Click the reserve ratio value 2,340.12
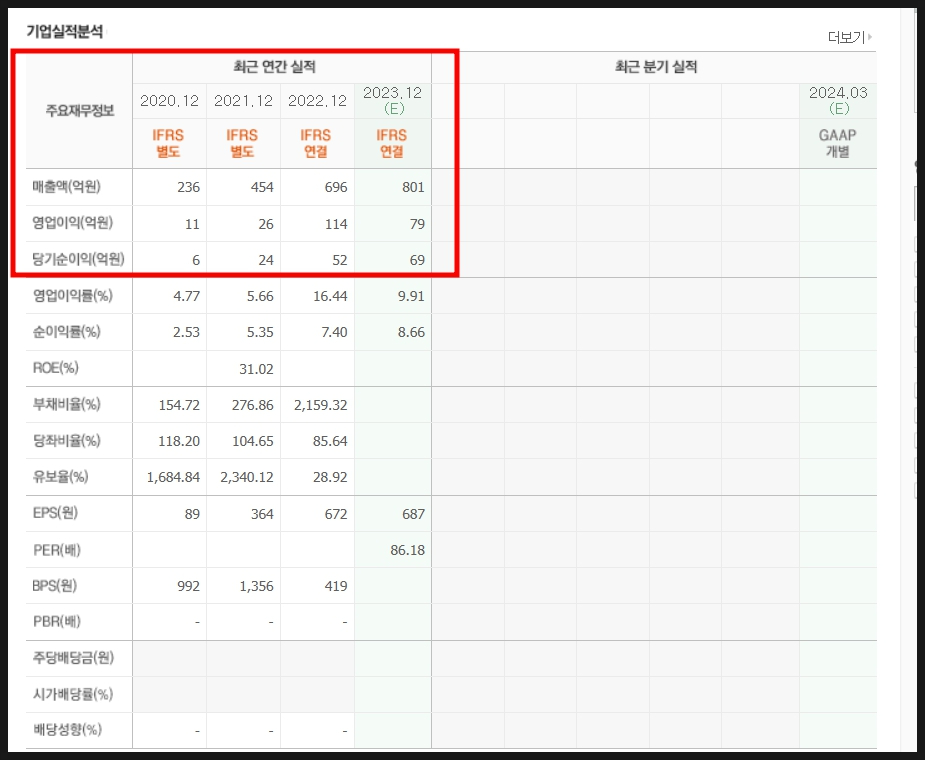 [247, 477]
